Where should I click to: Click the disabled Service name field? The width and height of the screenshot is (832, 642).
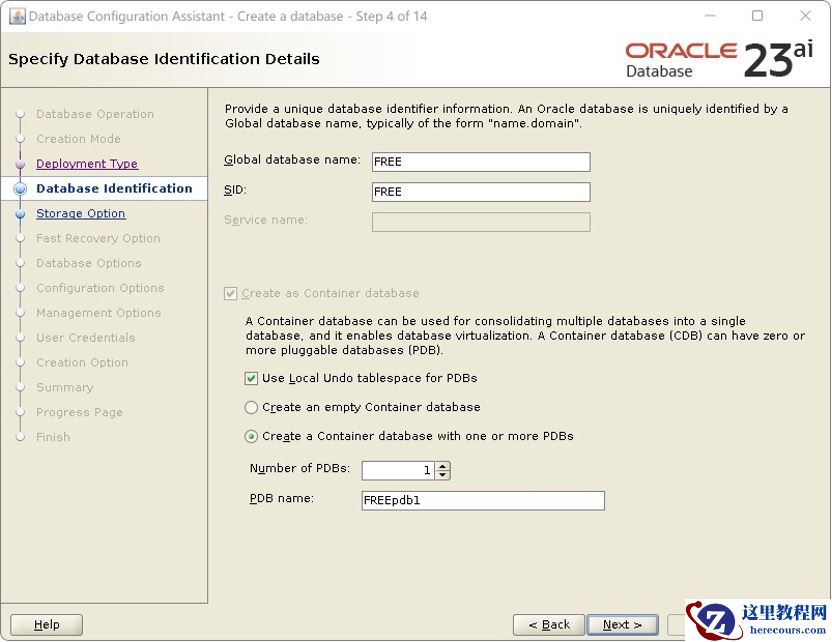(x=481, y=222)
